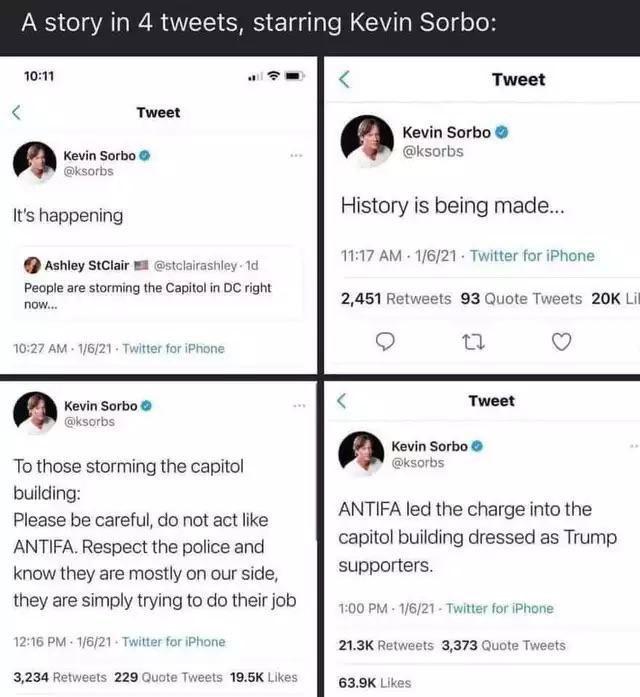Tap the retweet icon under "History is being made"
The width and height of the screenshot is (640, 697).
[473, 342]
